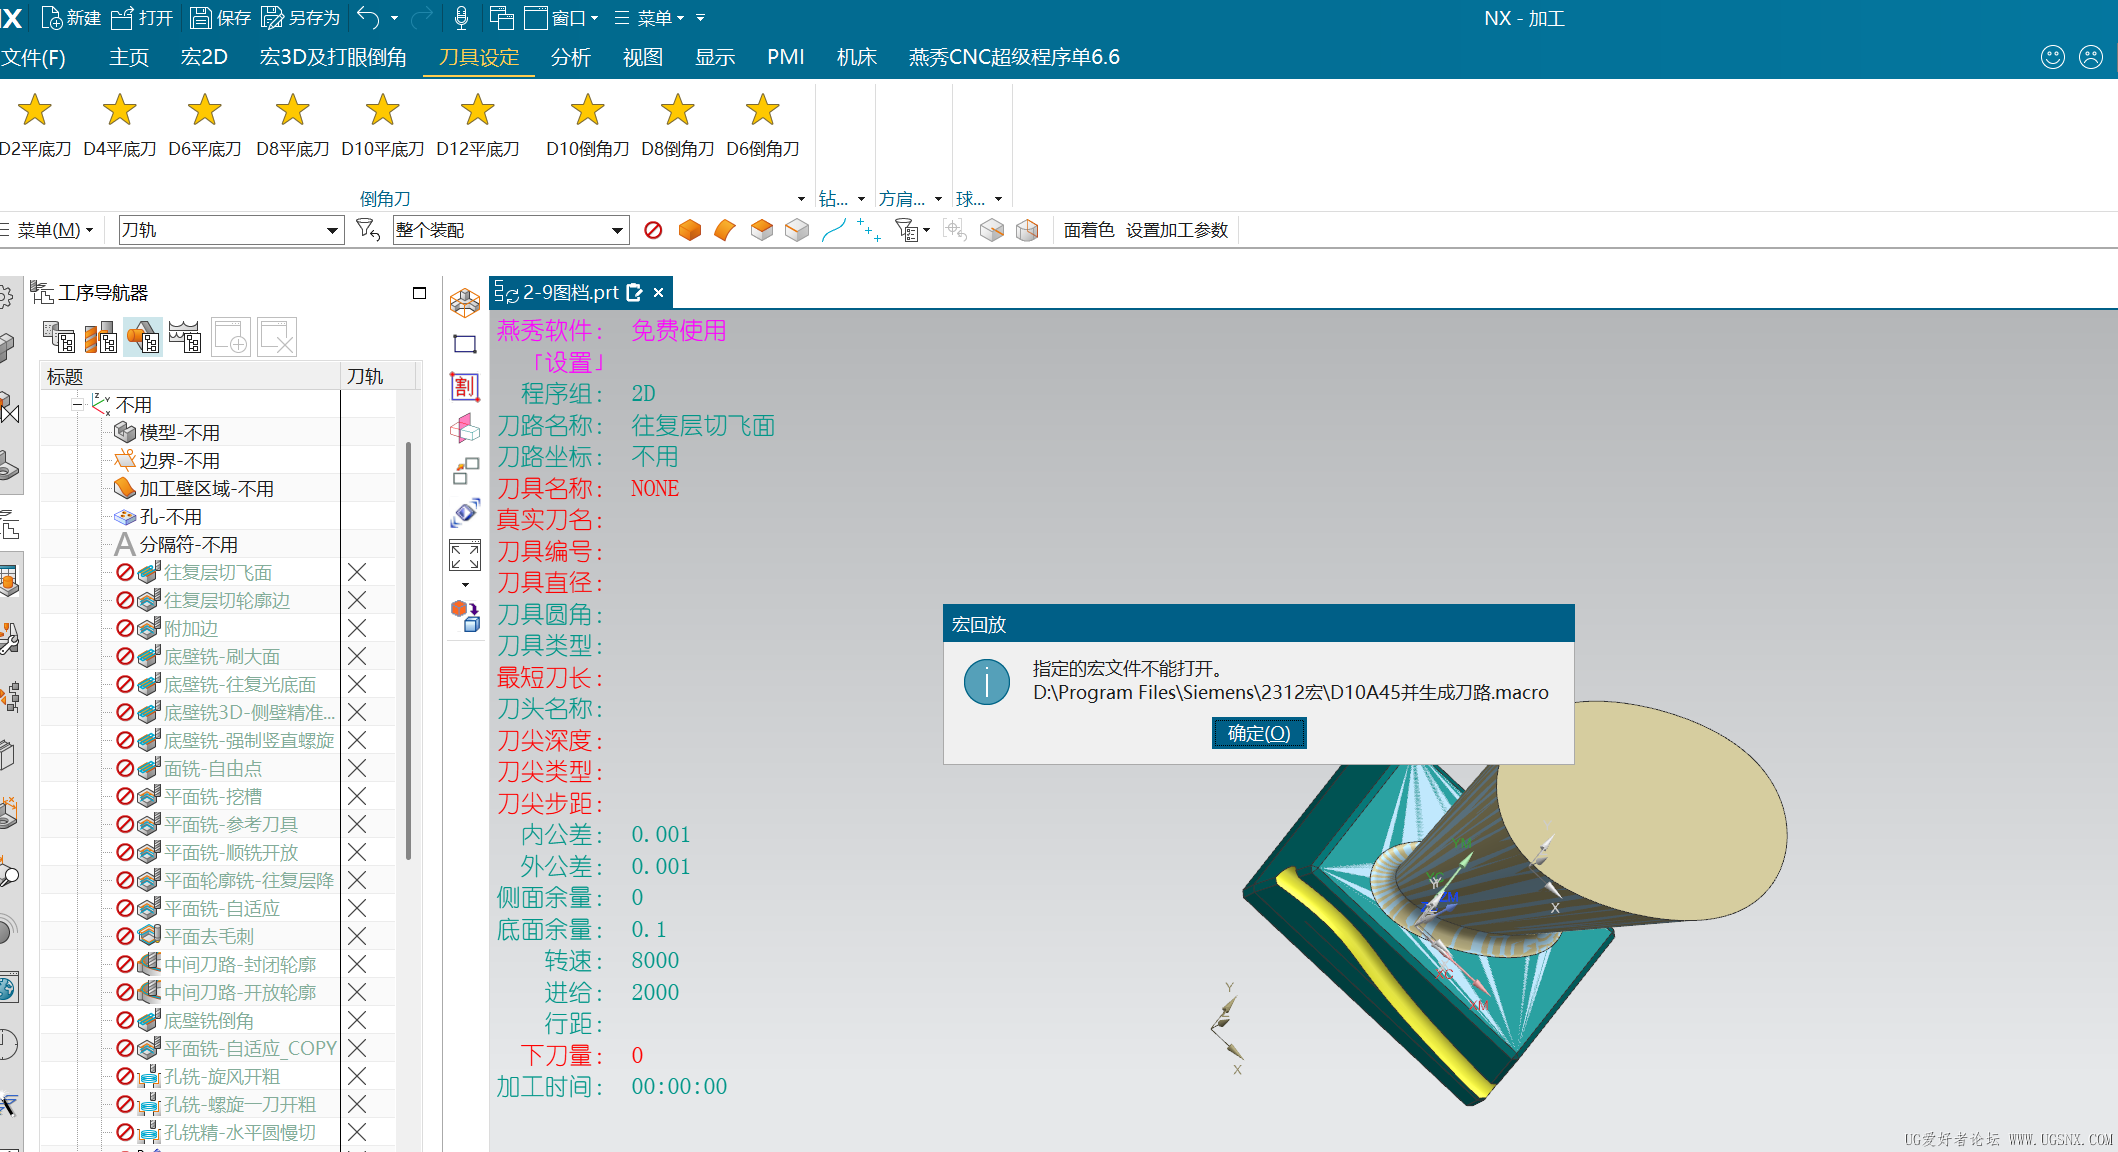Click the D6倒角刀 star icon
Screen dimensions: 2118x1152
coord(763,110)
